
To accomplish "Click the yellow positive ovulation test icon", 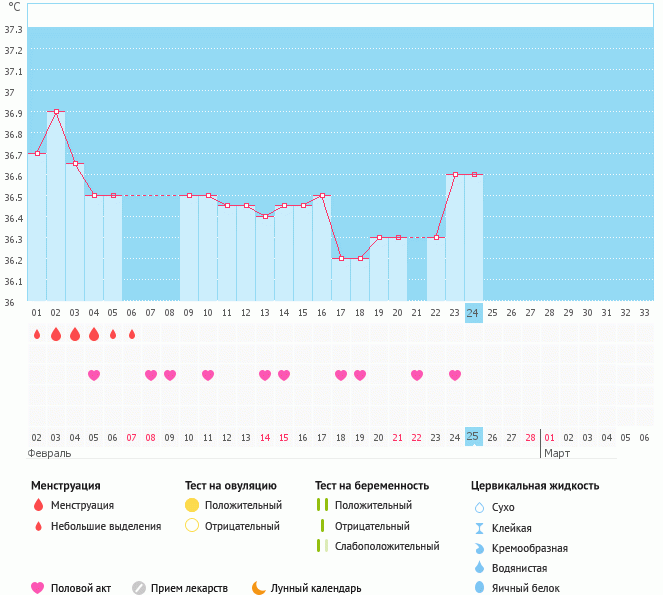I will (x=192, y=505).
